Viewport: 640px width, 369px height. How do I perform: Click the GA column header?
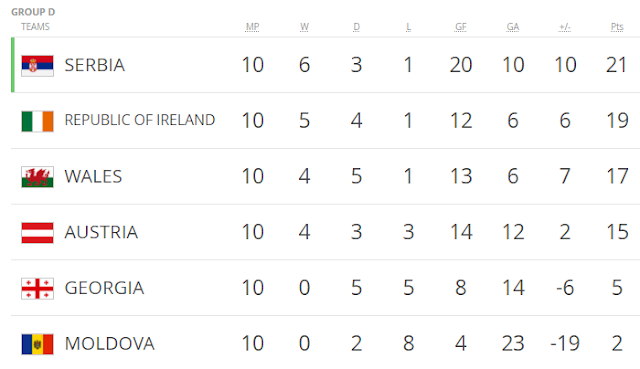coord(513,27)
